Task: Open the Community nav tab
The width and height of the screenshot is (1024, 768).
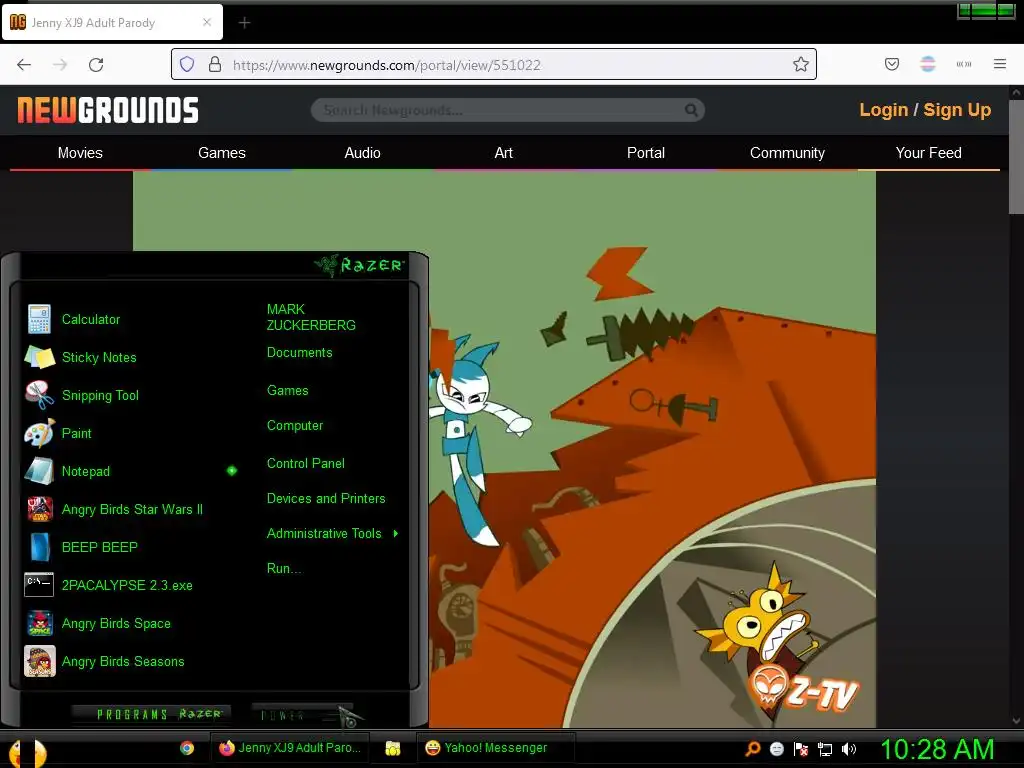Action: [x=787, y=153]
